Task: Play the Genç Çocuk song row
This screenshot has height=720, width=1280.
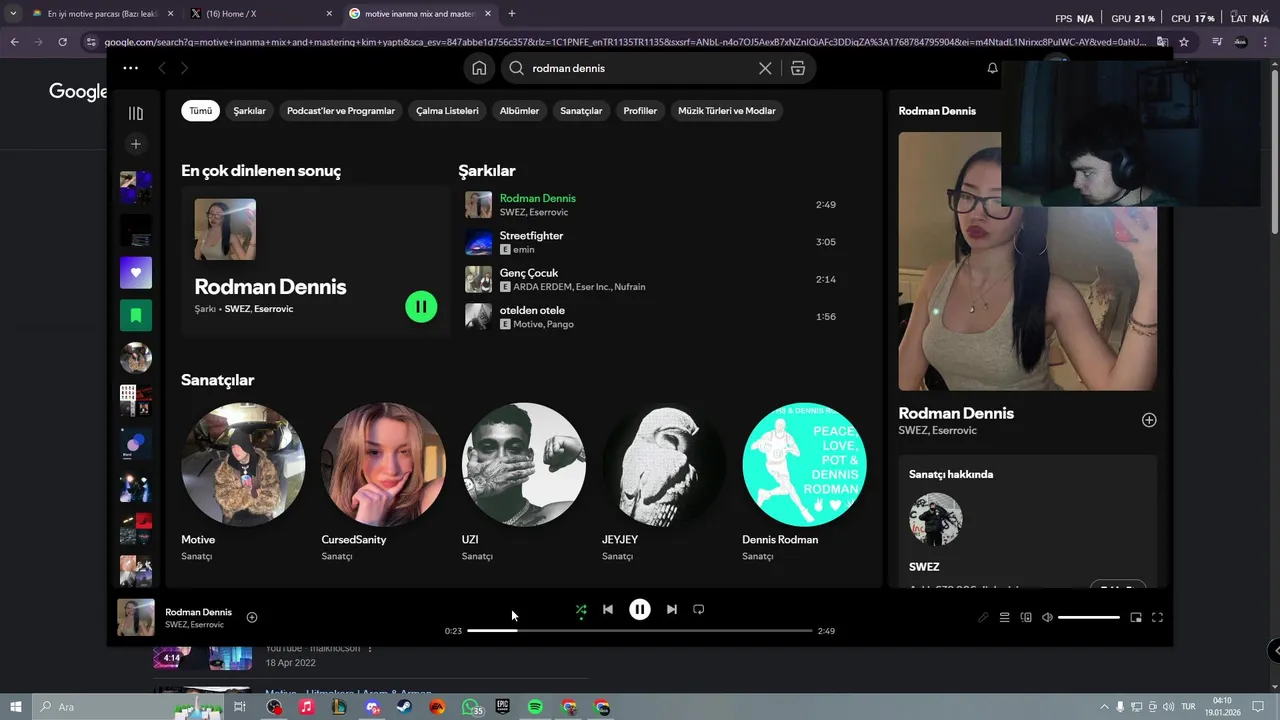Action: [x=650, y=279]
